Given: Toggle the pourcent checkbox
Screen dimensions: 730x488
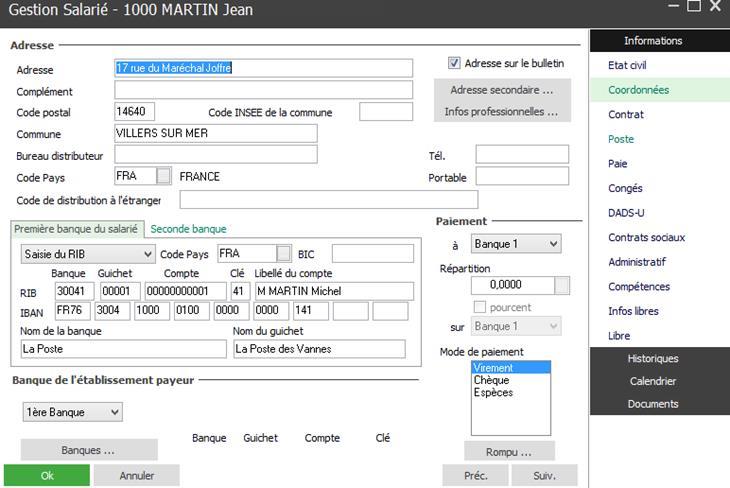Looking at the screenshot, I should tap(480, 307).
